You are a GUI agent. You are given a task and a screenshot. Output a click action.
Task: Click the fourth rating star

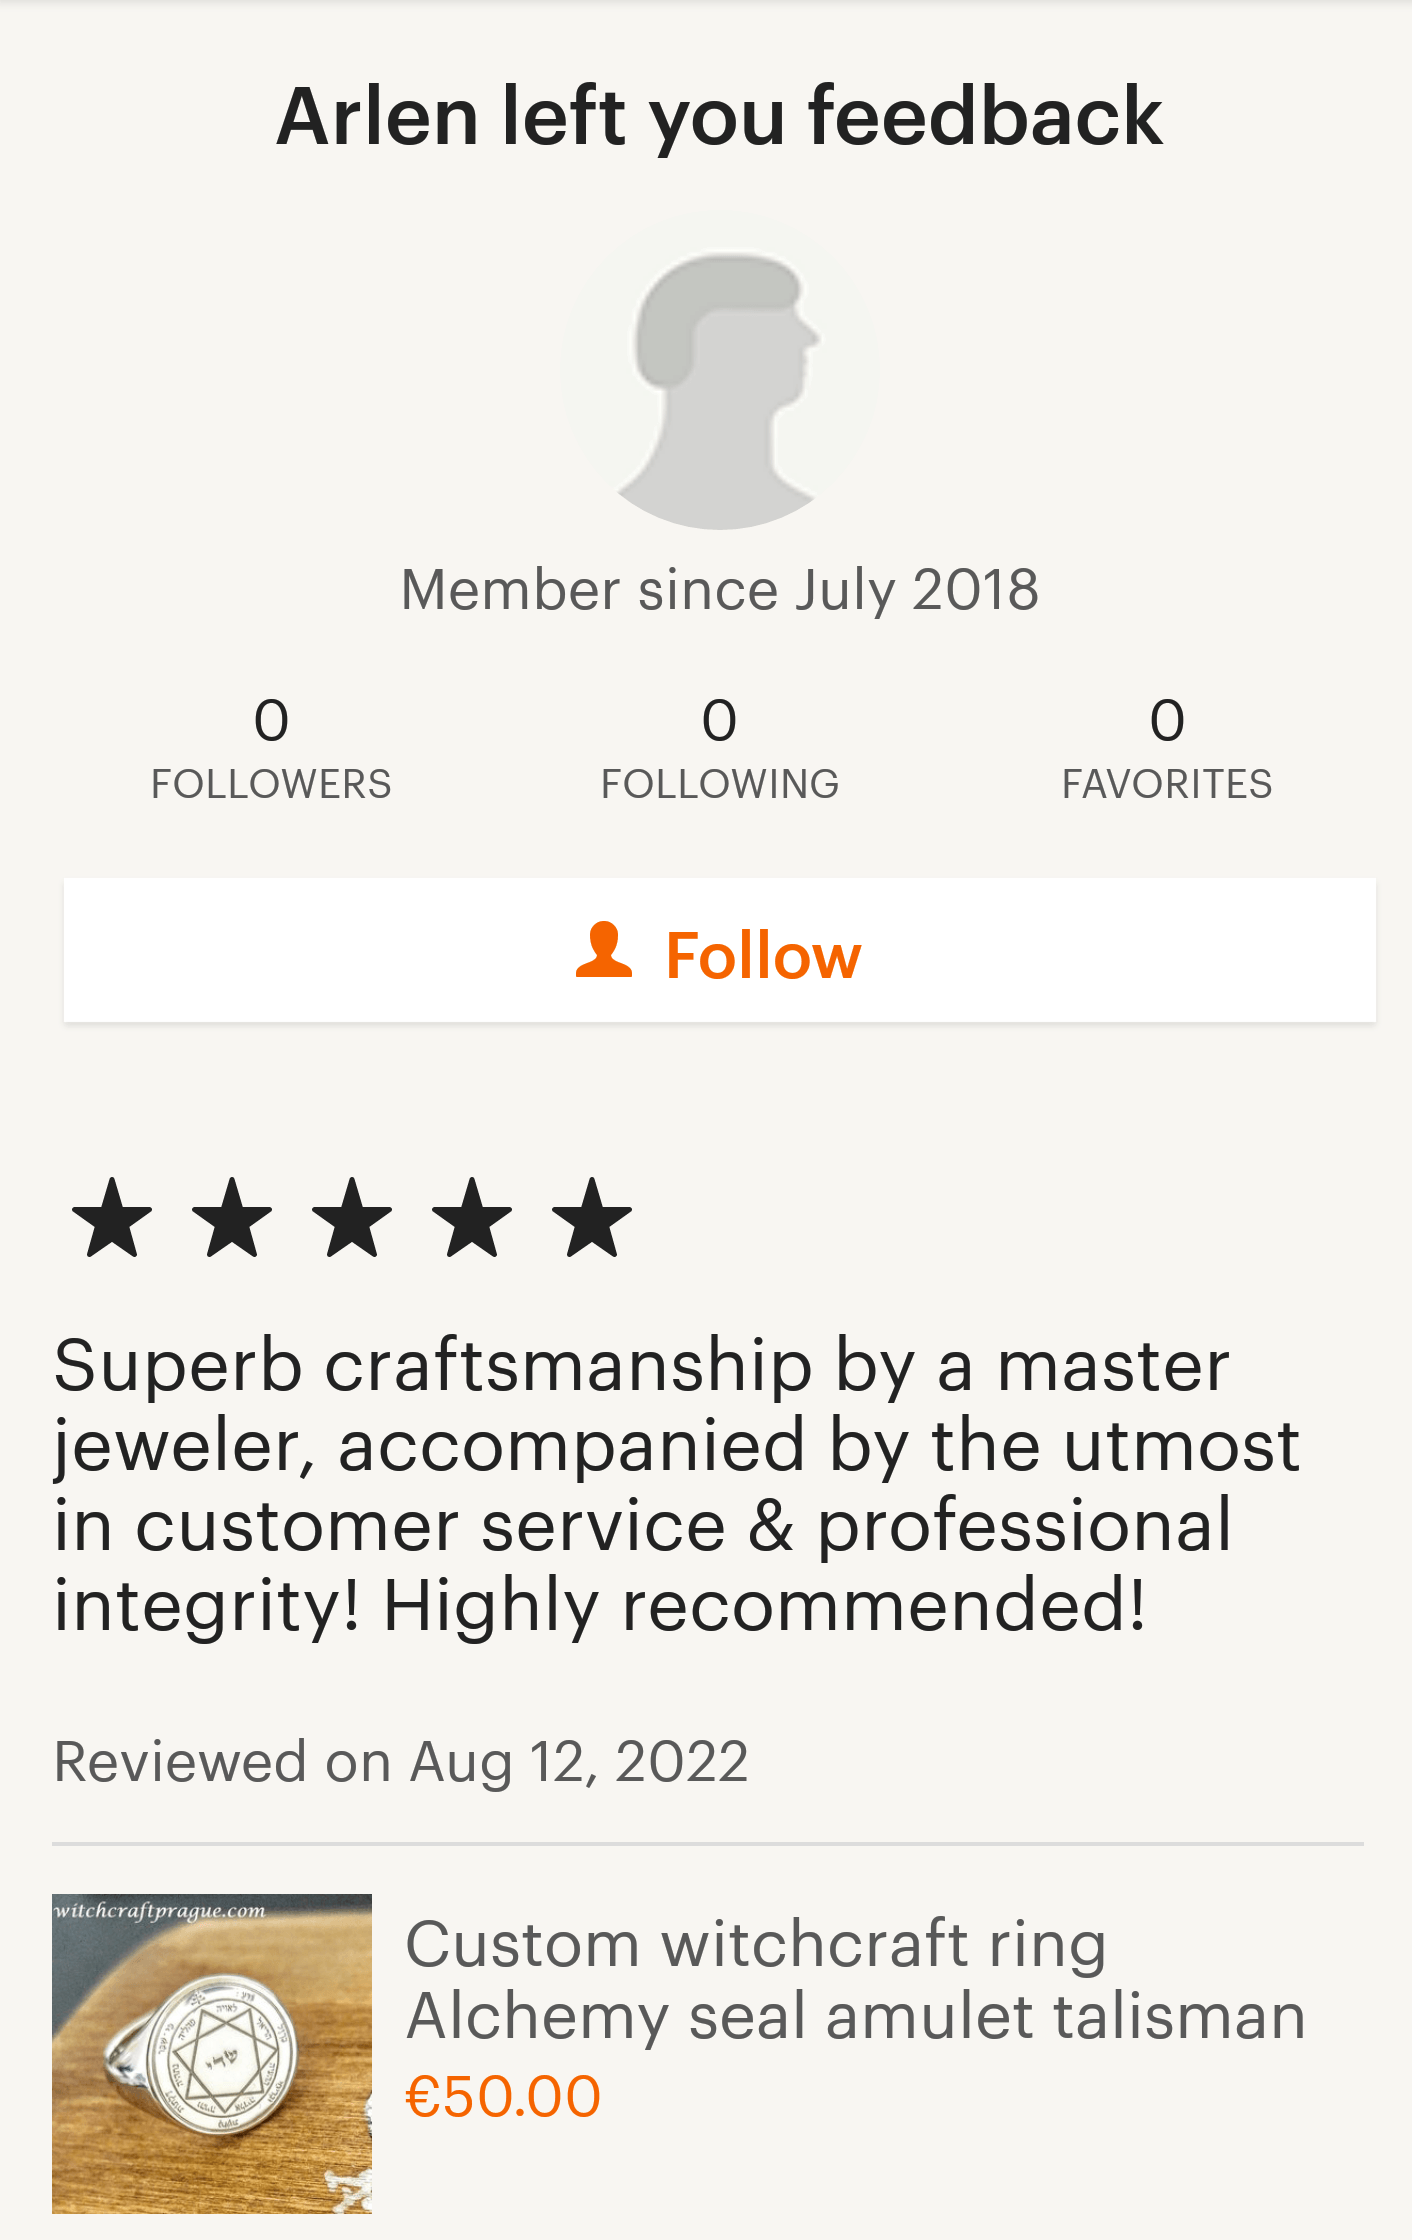[472, 1217]
